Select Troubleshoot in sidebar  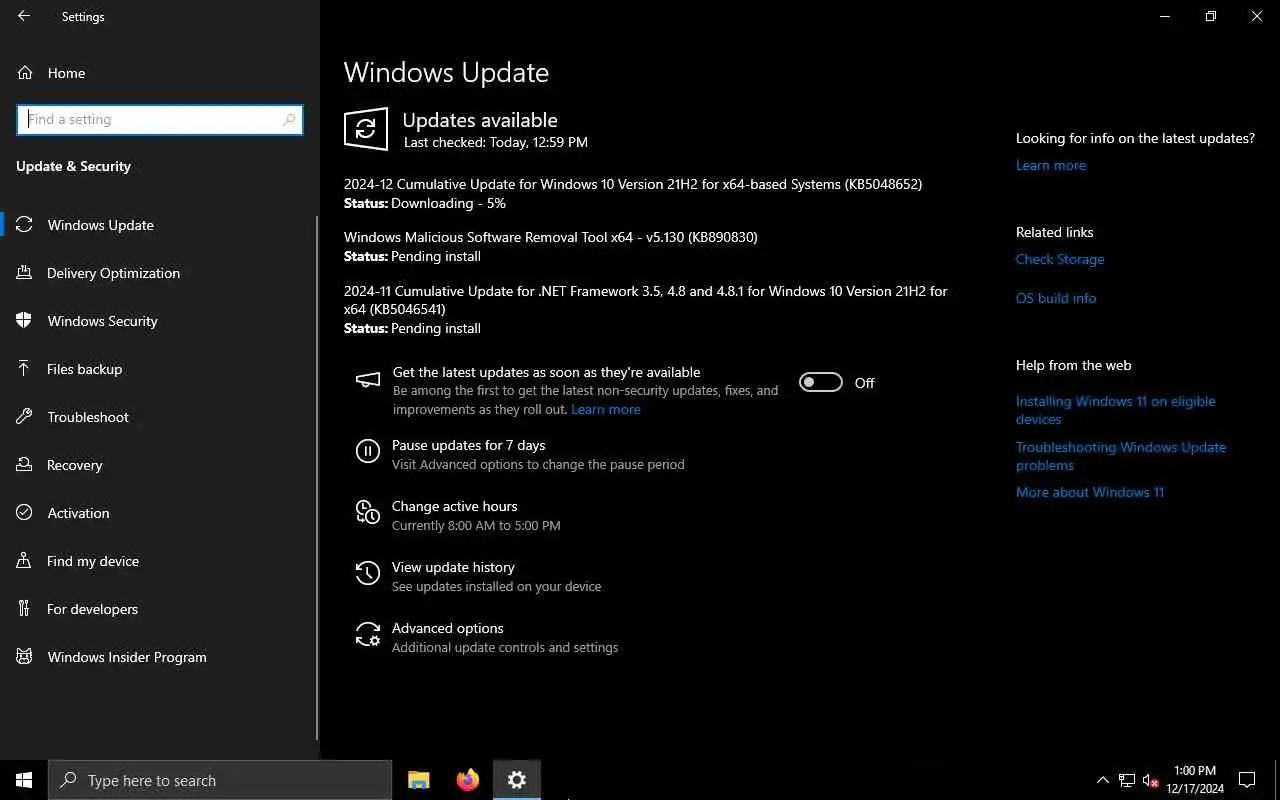158,417
